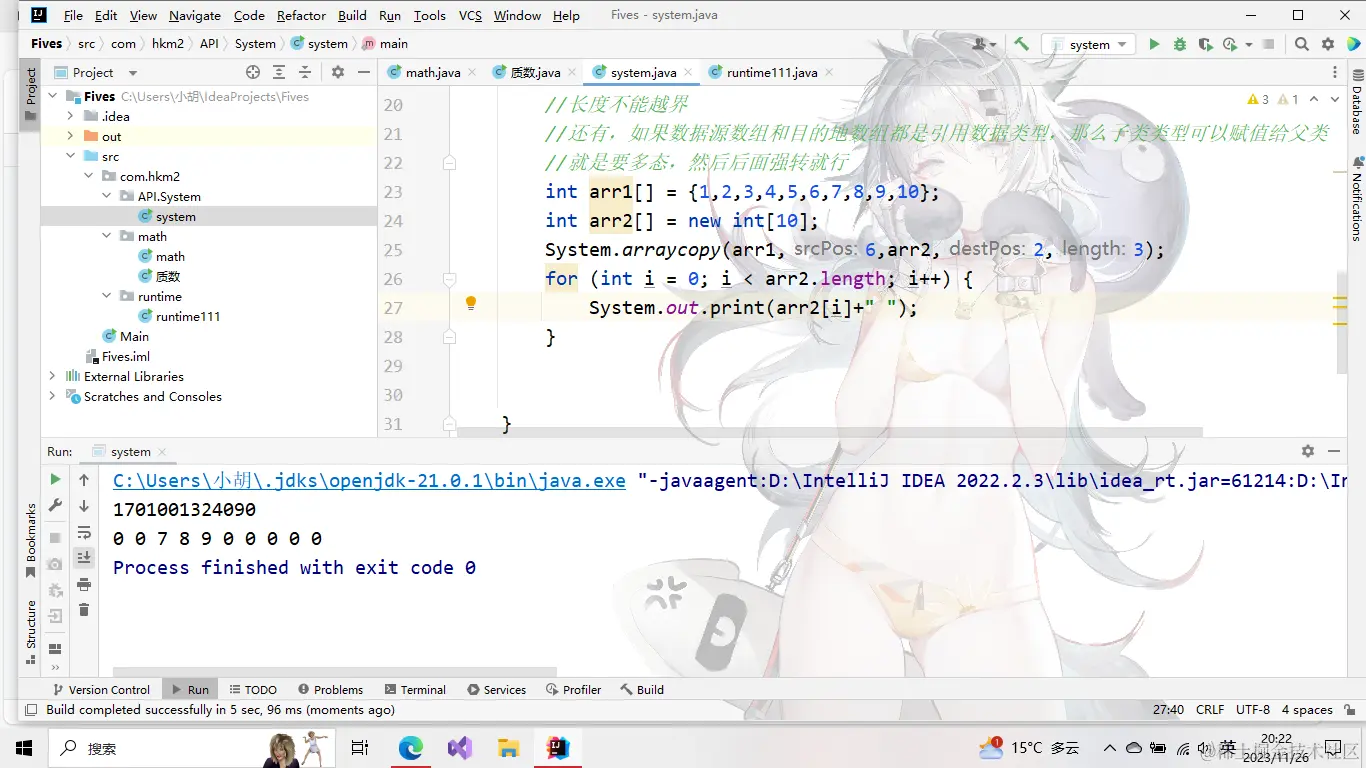Click the yellow intention lightbulb on line 27
1366x768 pixels.
coord(471,303)
